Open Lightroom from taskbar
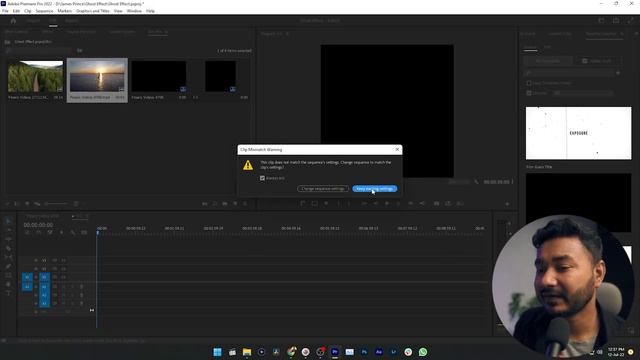This screenshot has height=360, width=640. [393, 352]
